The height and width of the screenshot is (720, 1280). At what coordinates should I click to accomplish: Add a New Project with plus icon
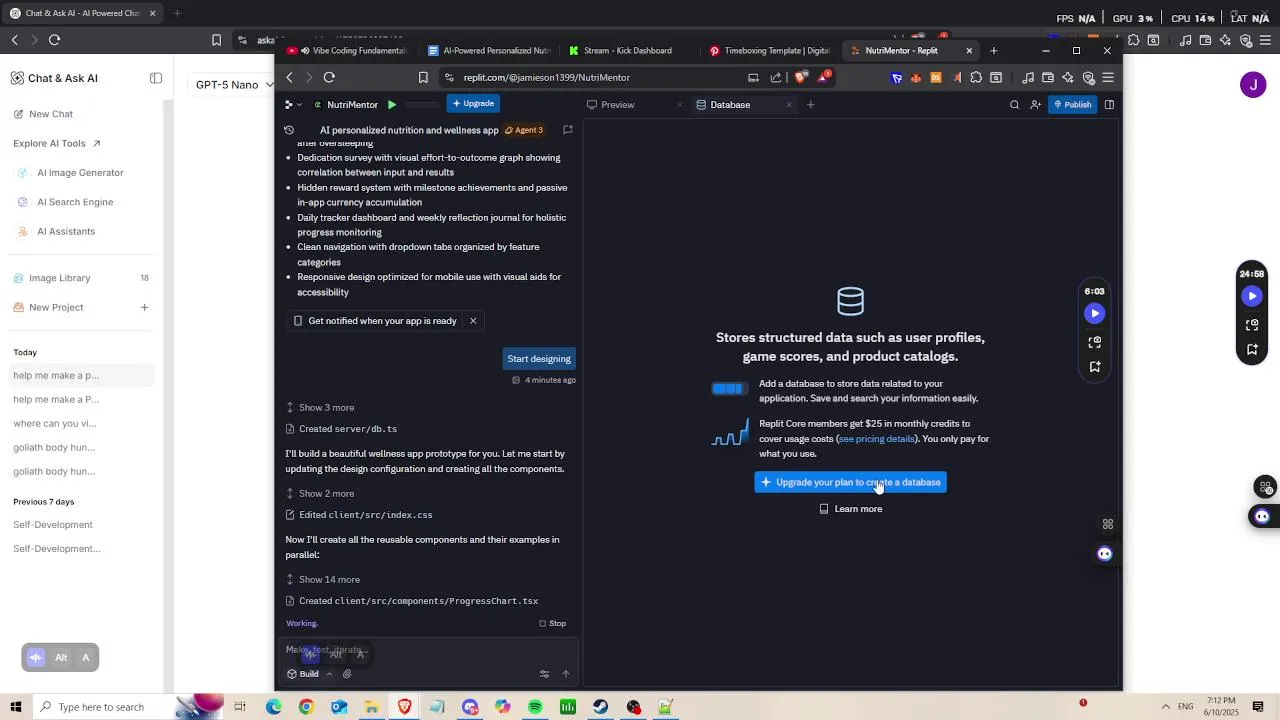[x=144, y=307]
